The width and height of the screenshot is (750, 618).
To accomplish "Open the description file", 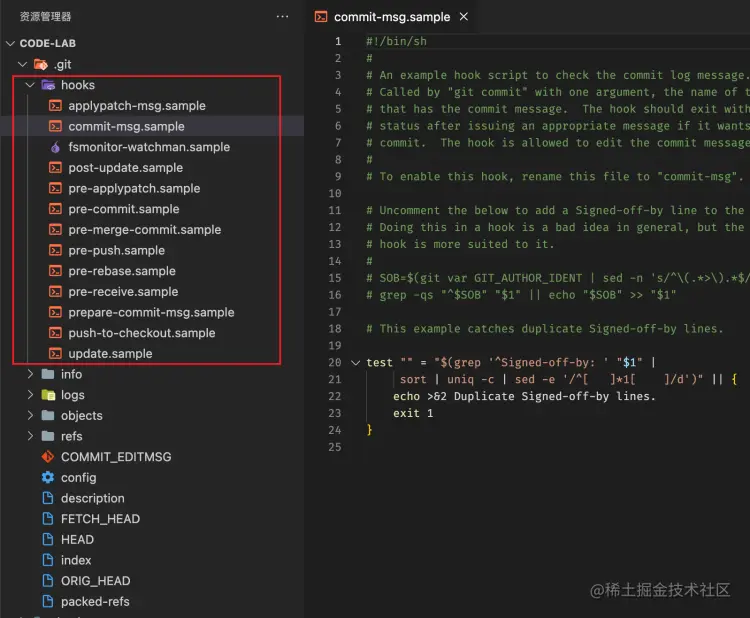I will coord(92,498).
